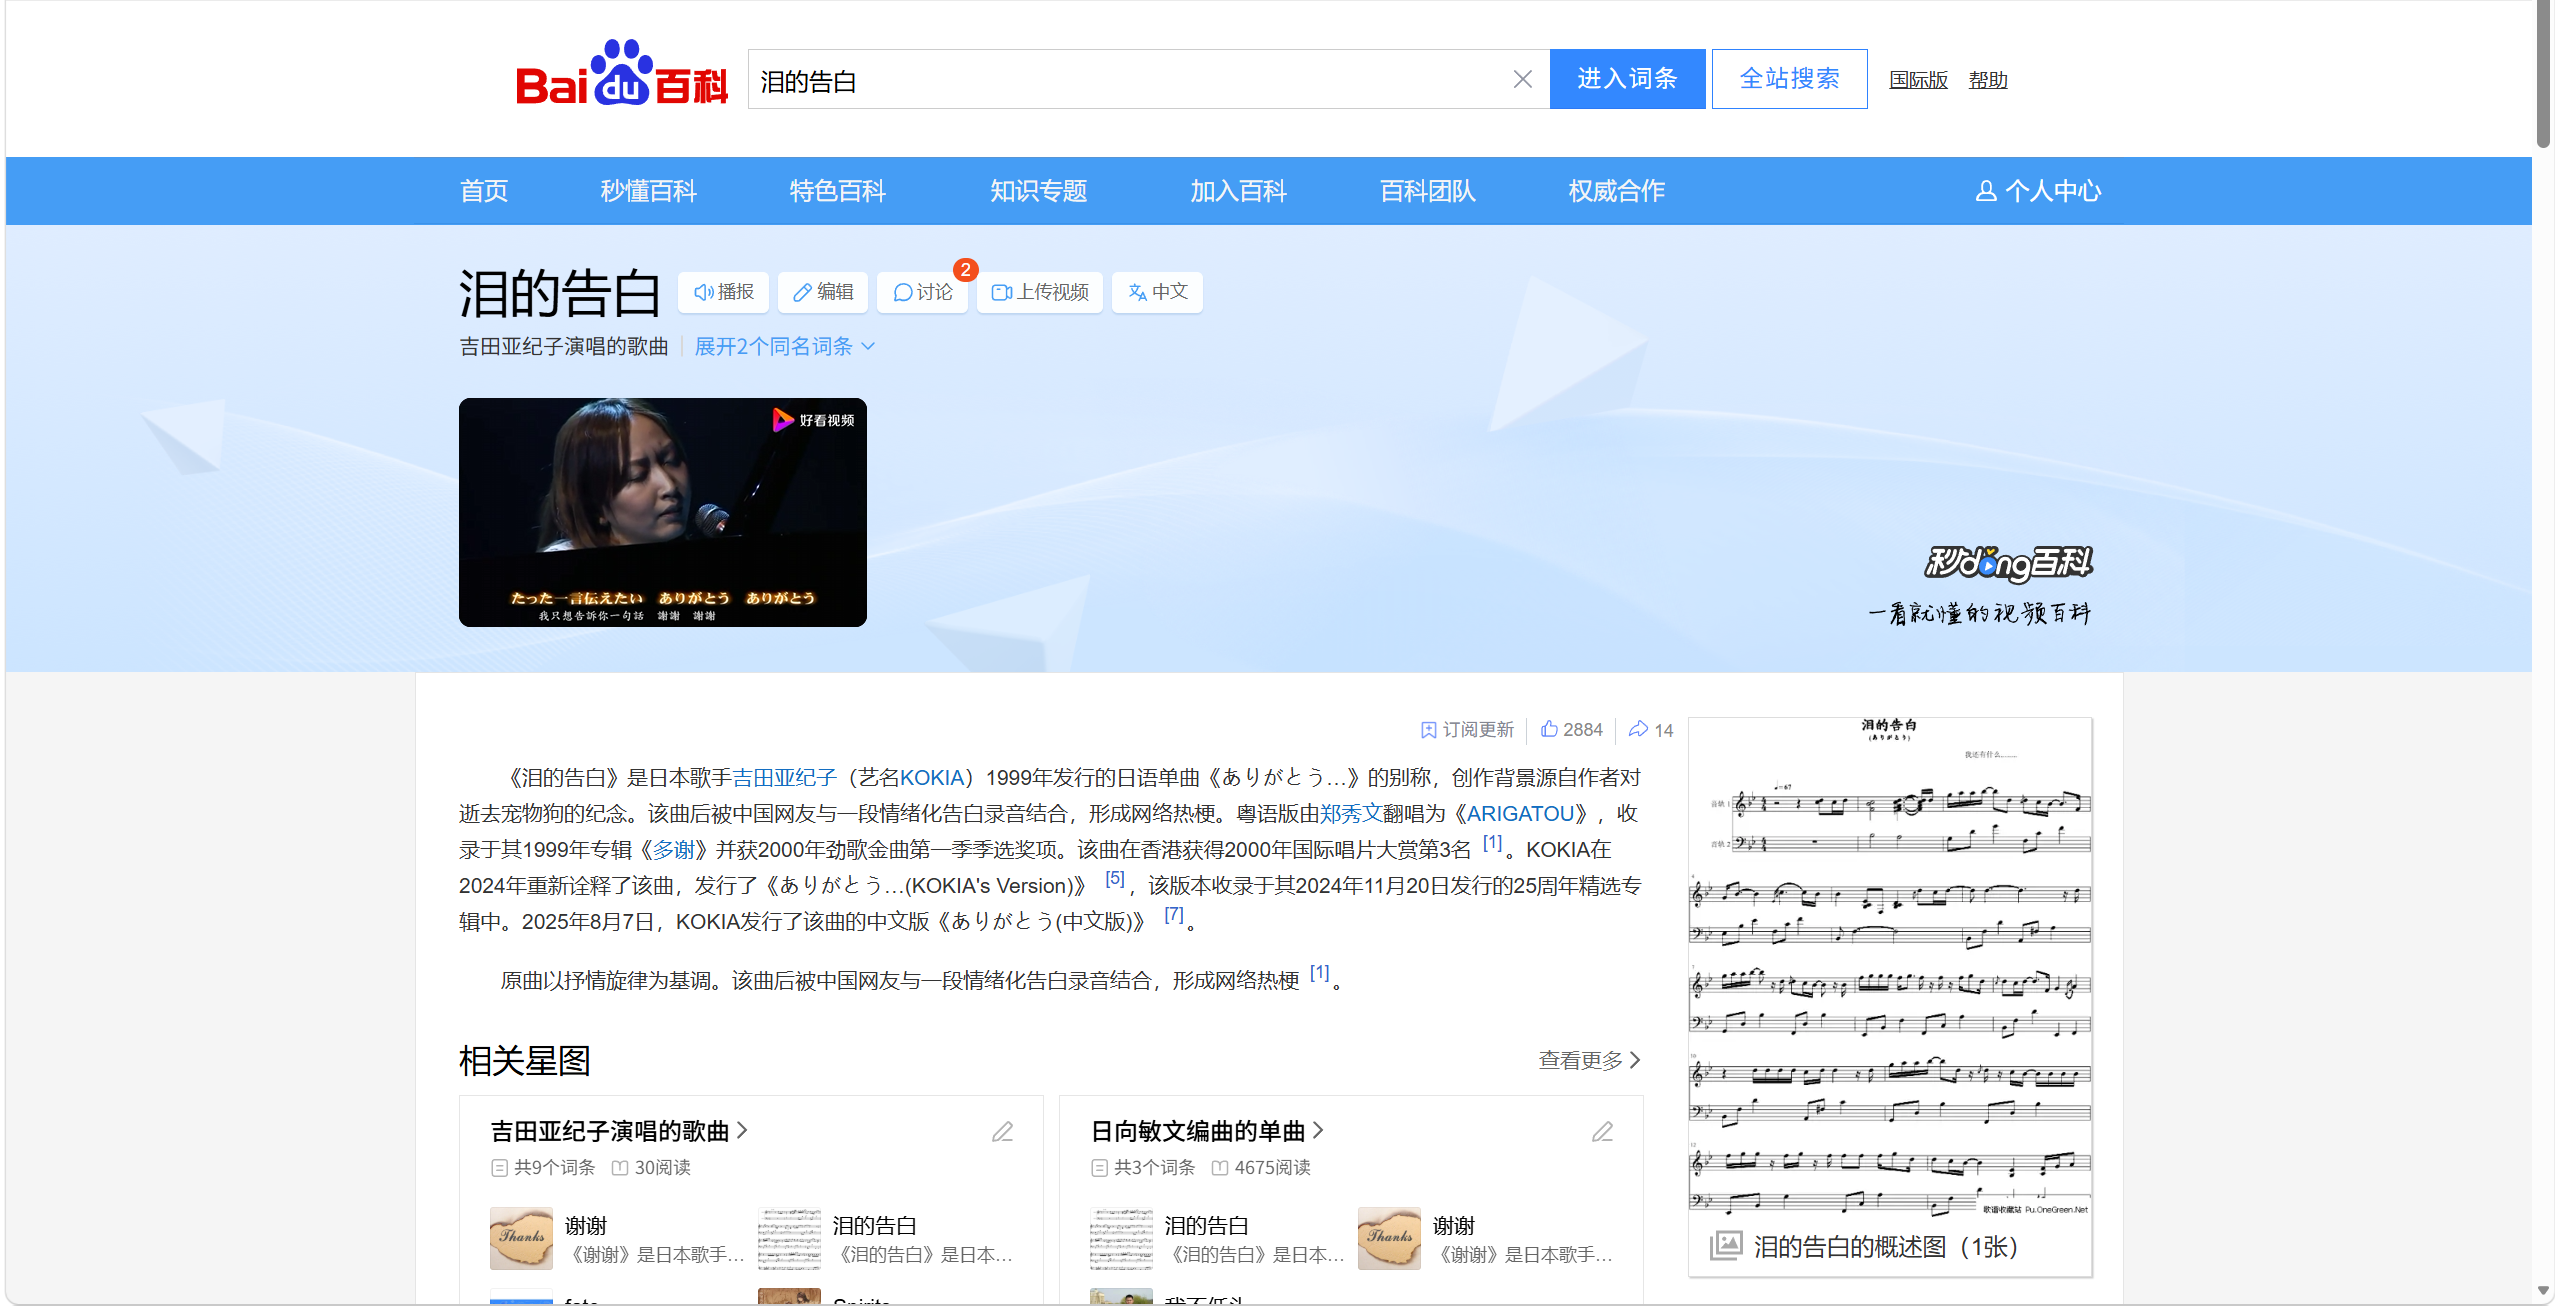Expand 展开2个同名词条 dropdown
Screen dimensions: 2559x1306
pos(785,346)
